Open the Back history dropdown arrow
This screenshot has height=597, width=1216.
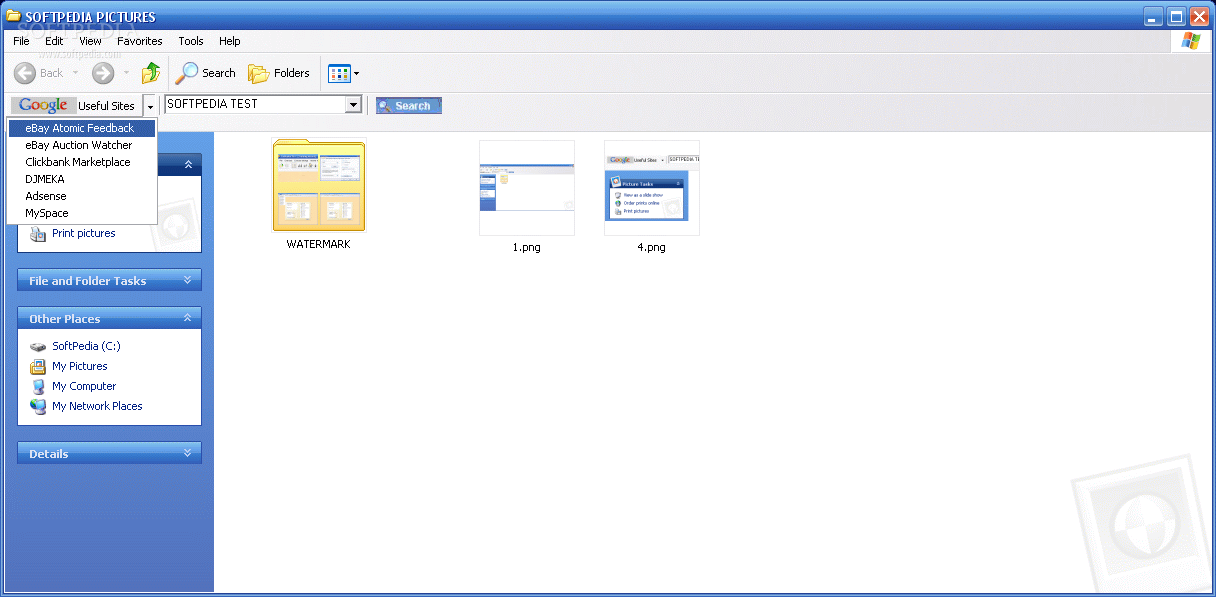(x=76, y=73)
